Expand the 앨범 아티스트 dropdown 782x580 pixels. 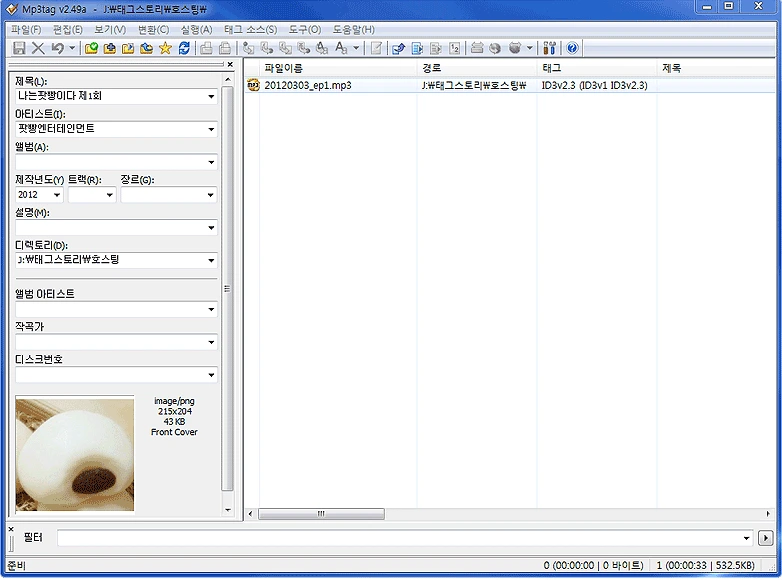211,310
